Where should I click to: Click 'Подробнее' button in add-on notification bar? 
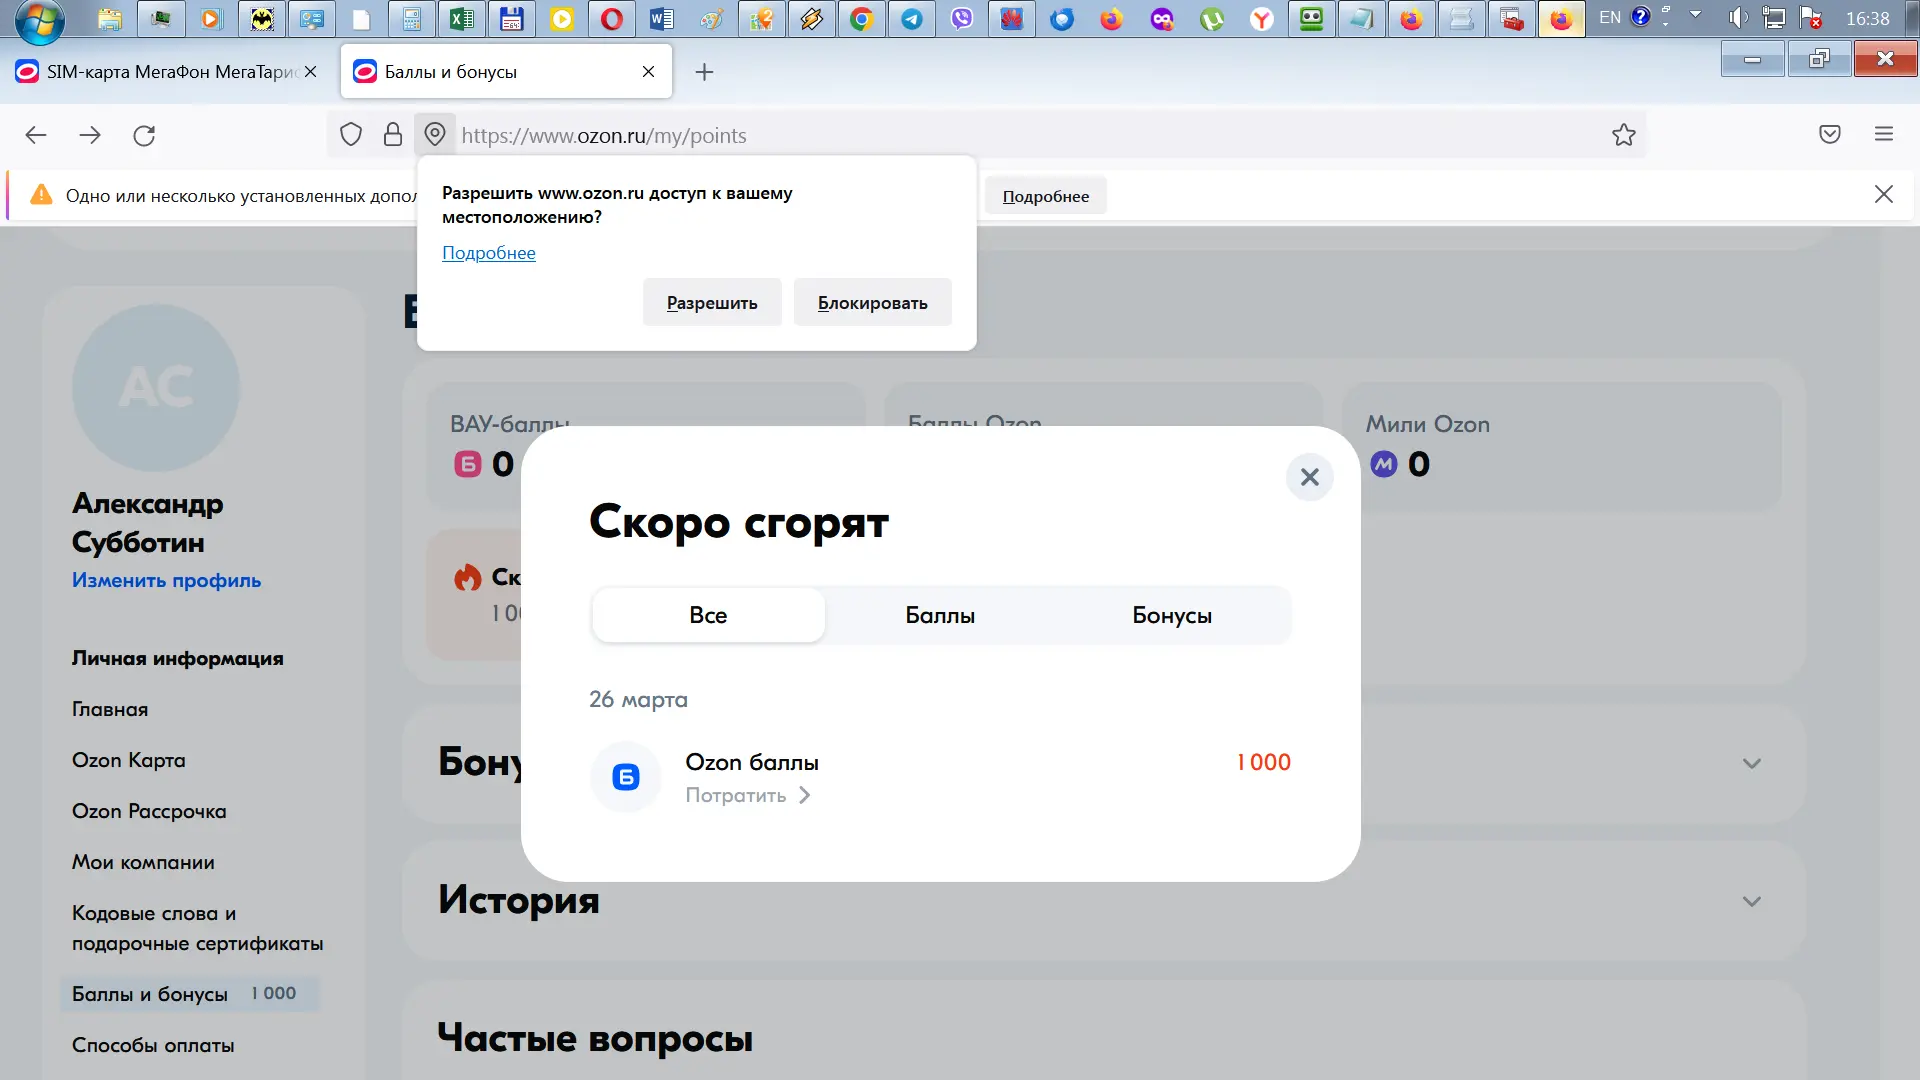click(1046, 196)
